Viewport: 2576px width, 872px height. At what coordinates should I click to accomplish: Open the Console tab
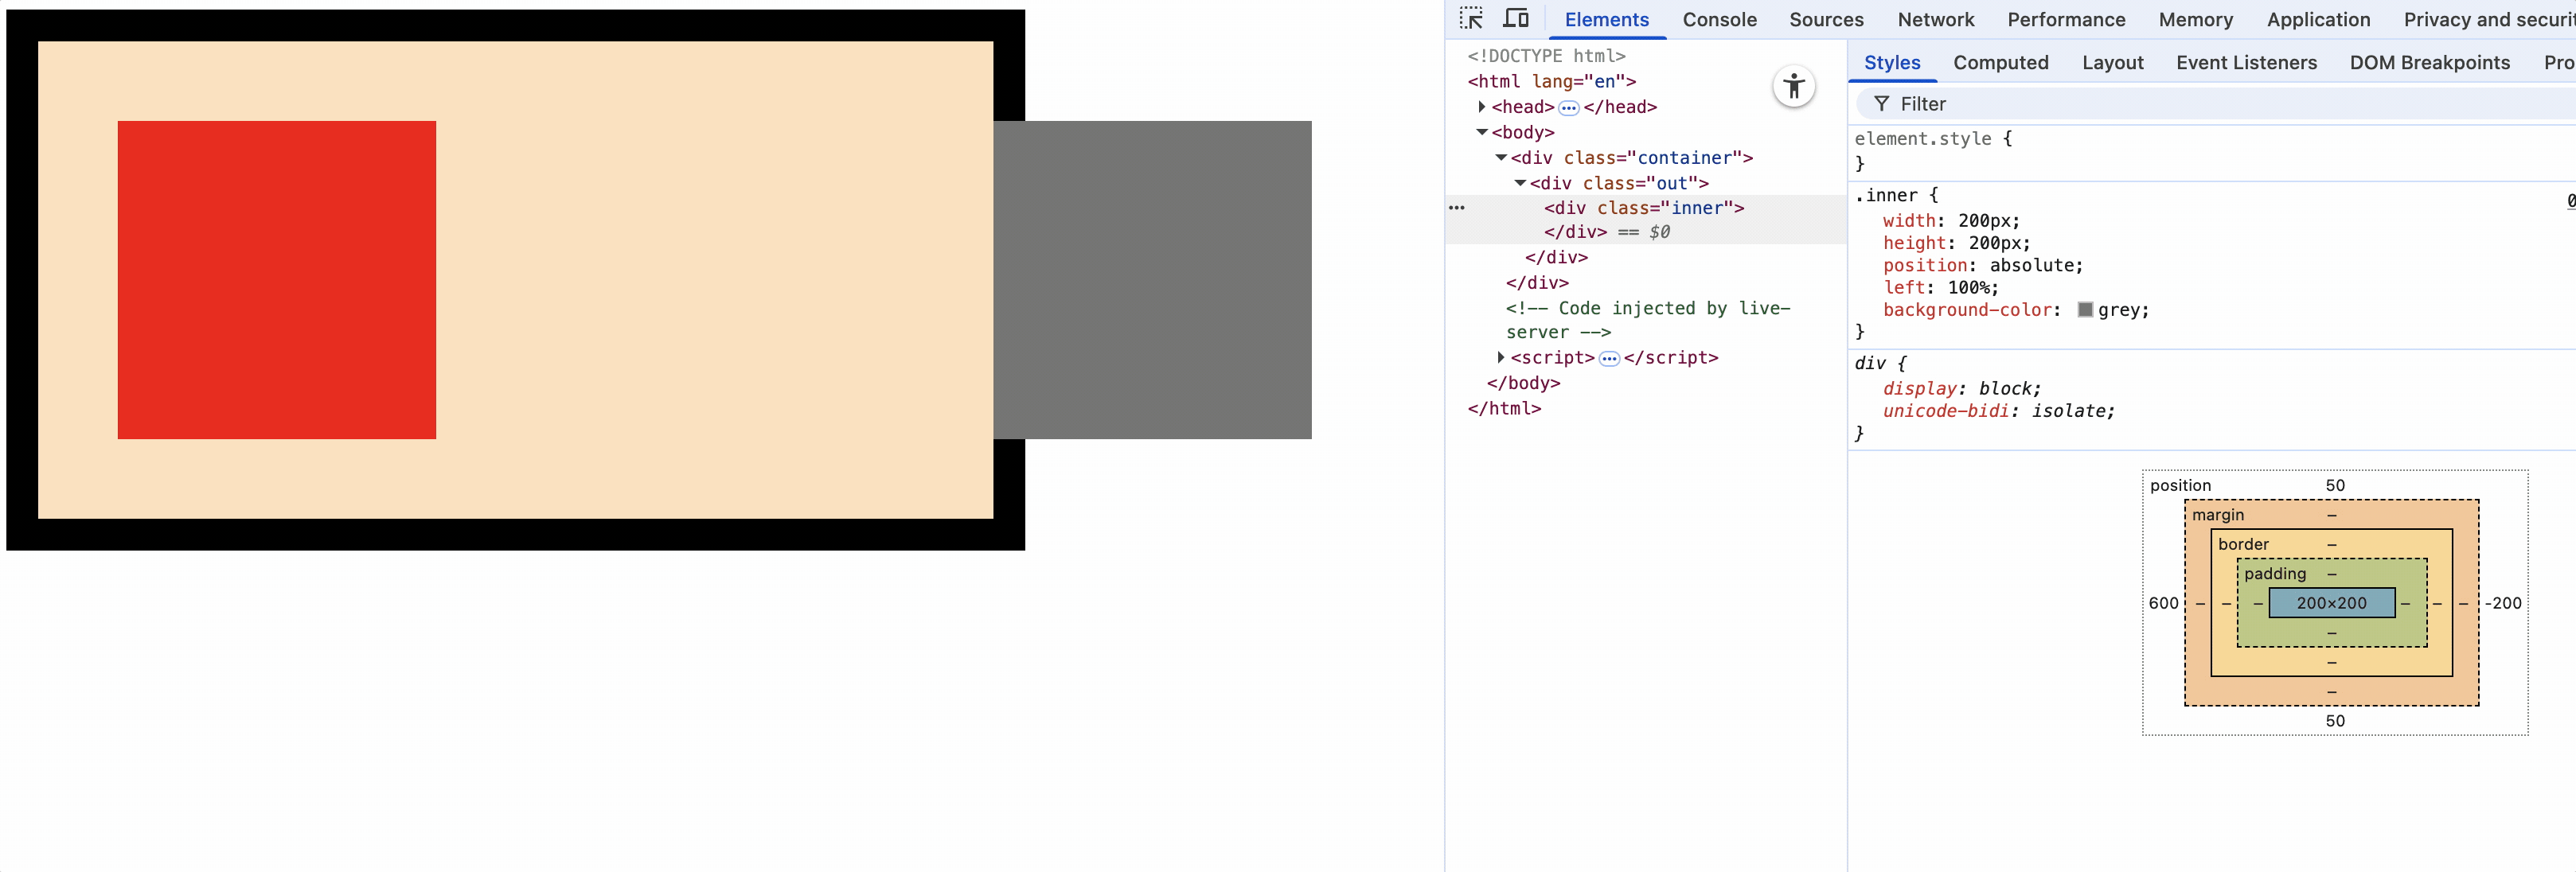point(1719,20)
